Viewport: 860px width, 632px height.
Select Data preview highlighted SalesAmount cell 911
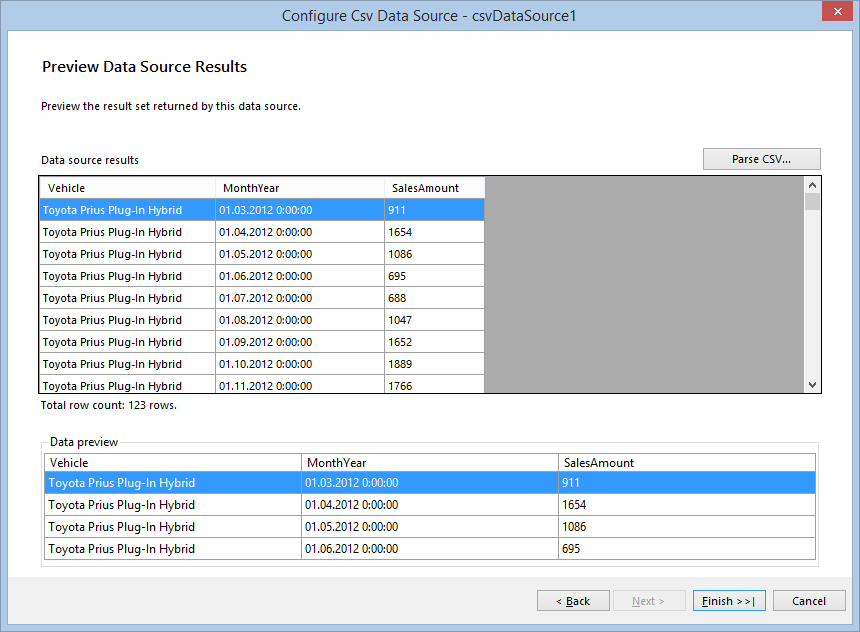[x=687, y=483]
